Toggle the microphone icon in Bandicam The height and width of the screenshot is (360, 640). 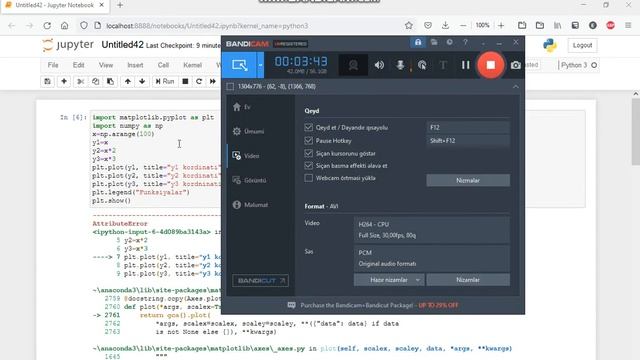point(400,65)
